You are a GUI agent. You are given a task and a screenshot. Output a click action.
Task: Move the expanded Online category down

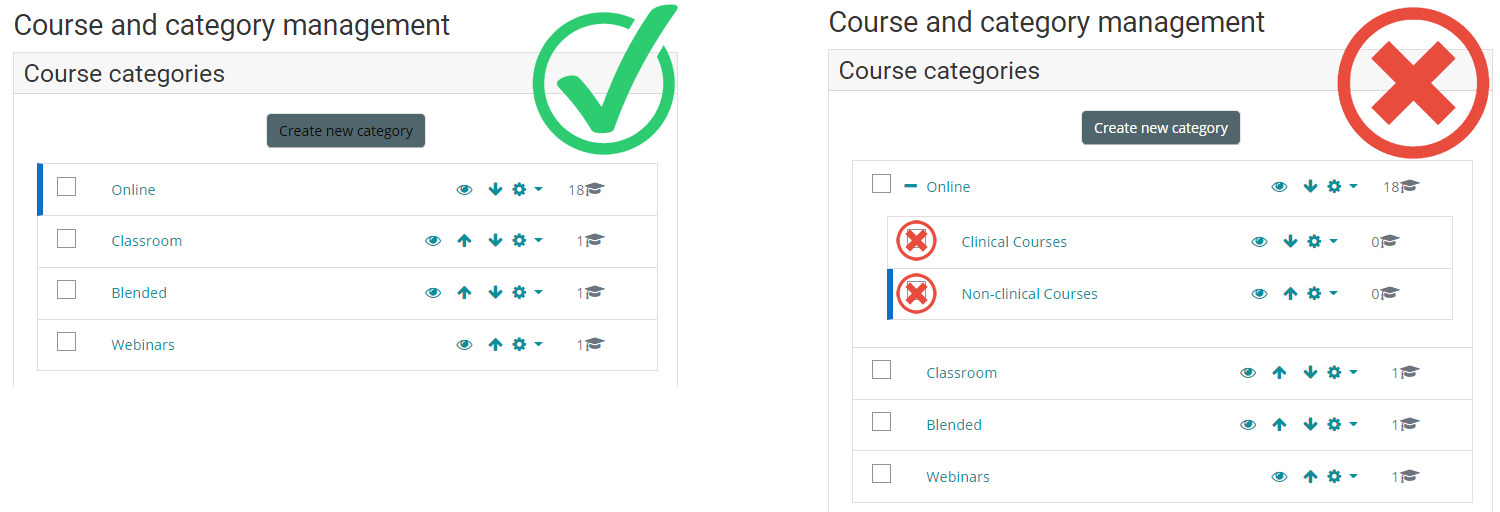click(1310, 186)
